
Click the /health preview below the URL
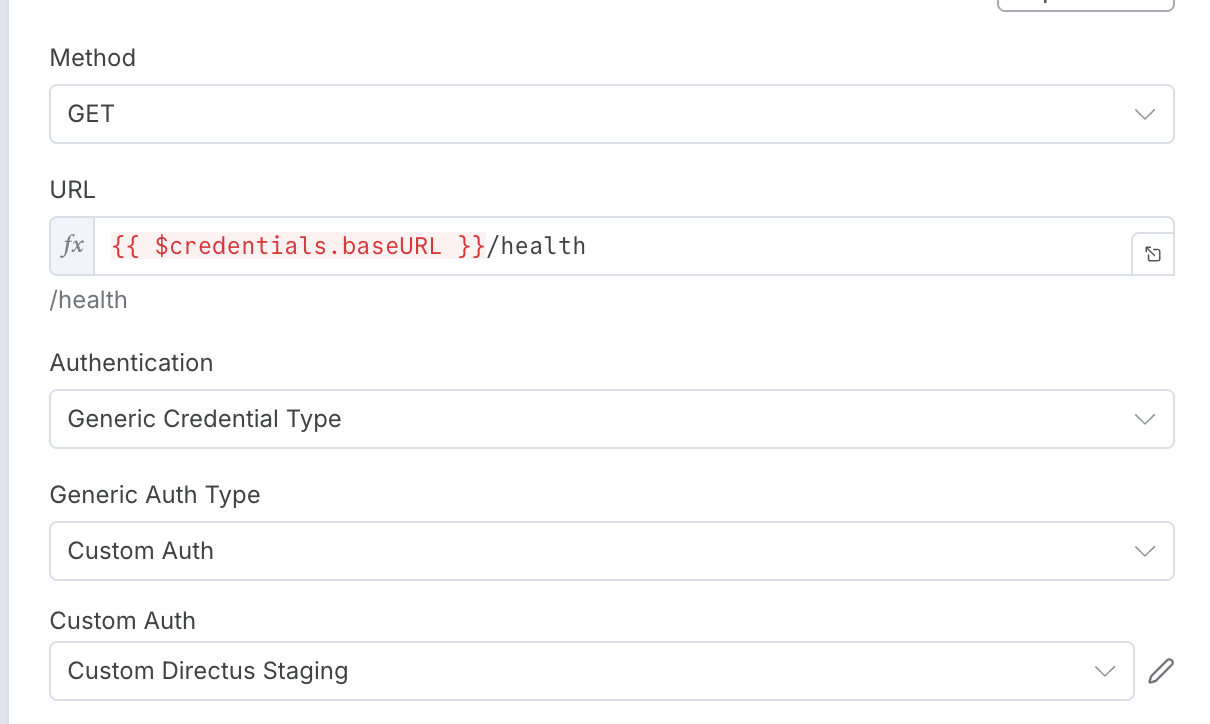tap(89, 300)
